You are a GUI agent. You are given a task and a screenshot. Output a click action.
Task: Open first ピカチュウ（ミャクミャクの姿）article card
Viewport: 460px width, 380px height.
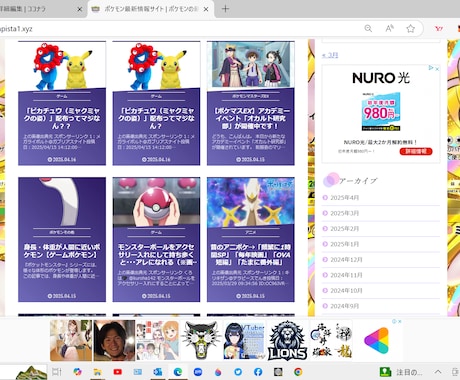click(x=62, y=103)
